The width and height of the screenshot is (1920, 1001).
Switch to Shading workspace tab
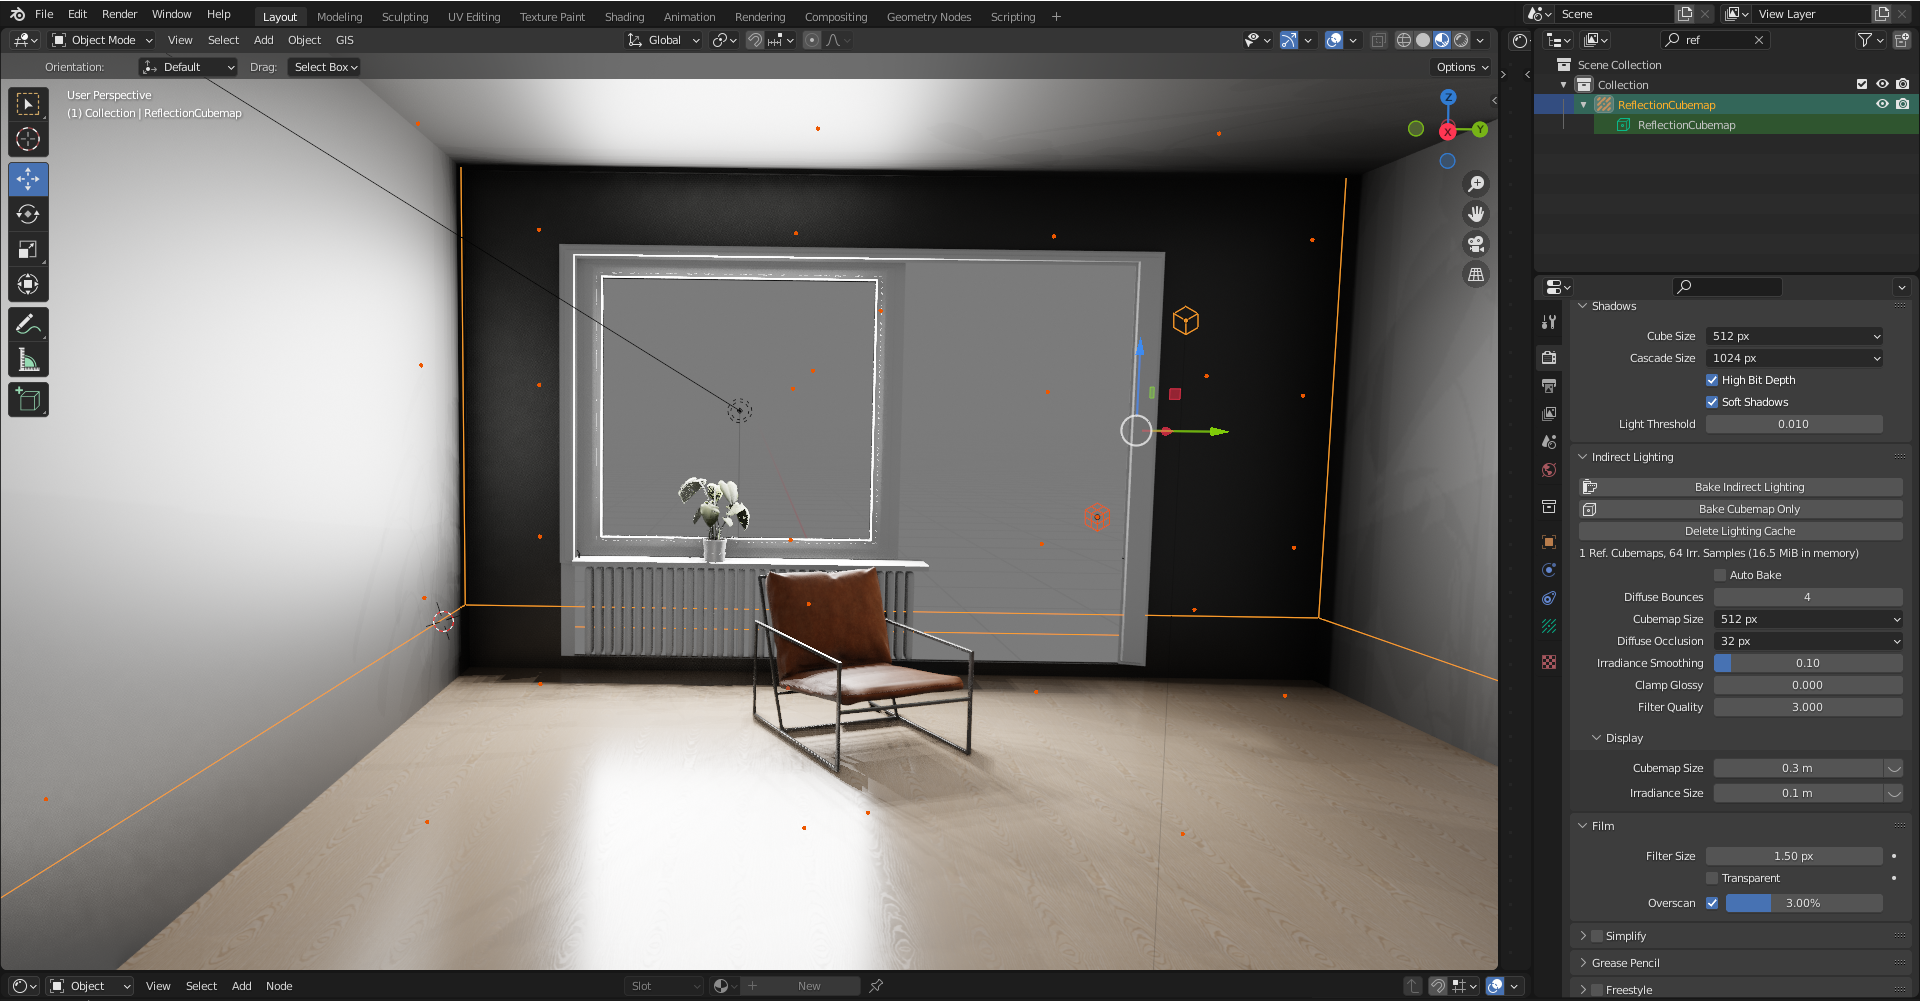(x=624, y=17)
